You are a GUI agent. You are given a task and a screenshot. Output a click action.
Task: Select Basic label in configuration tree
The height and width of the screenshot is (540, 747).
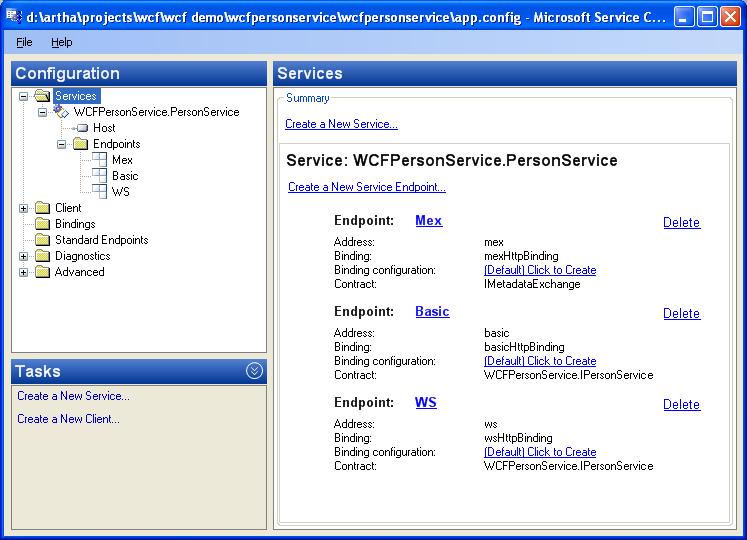coord(125,176)
